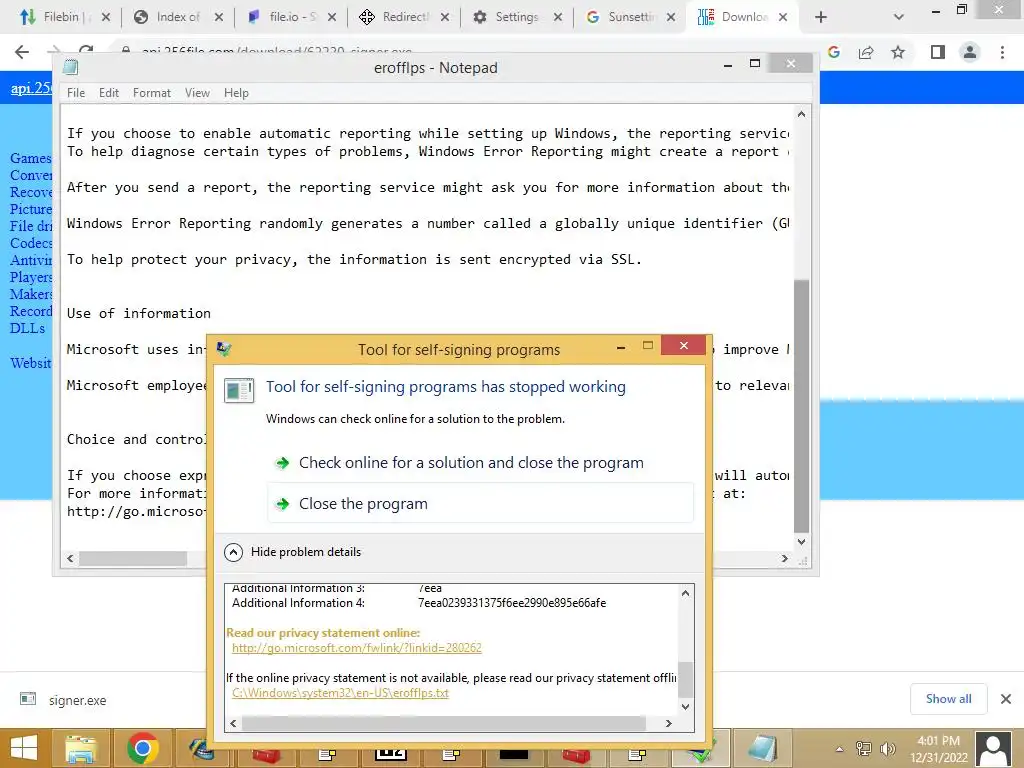Open the signer.exe download item
The image size is (1024, 768).
pyautogui.click(x=77, y=700)
